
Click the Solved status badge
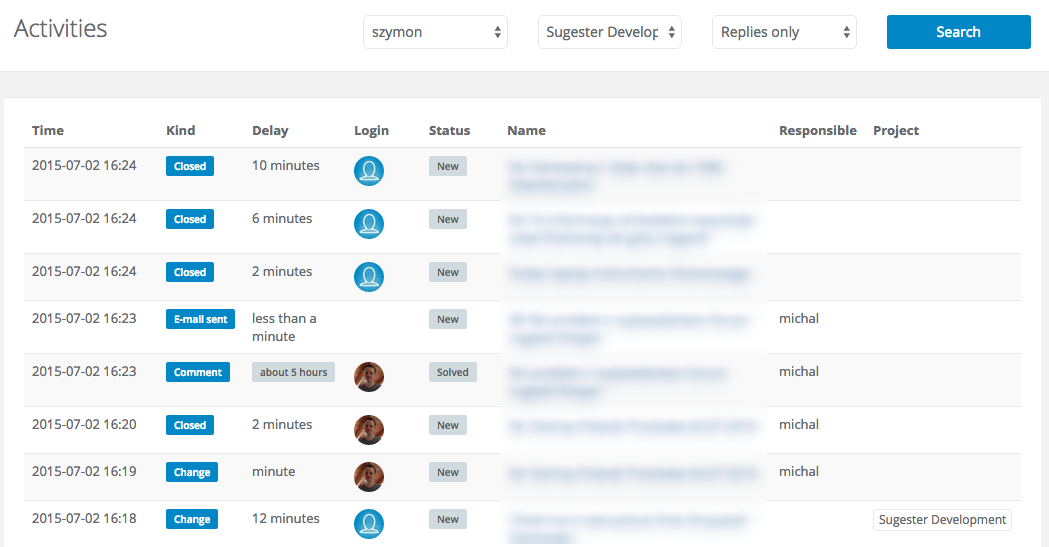coord(453,372)
